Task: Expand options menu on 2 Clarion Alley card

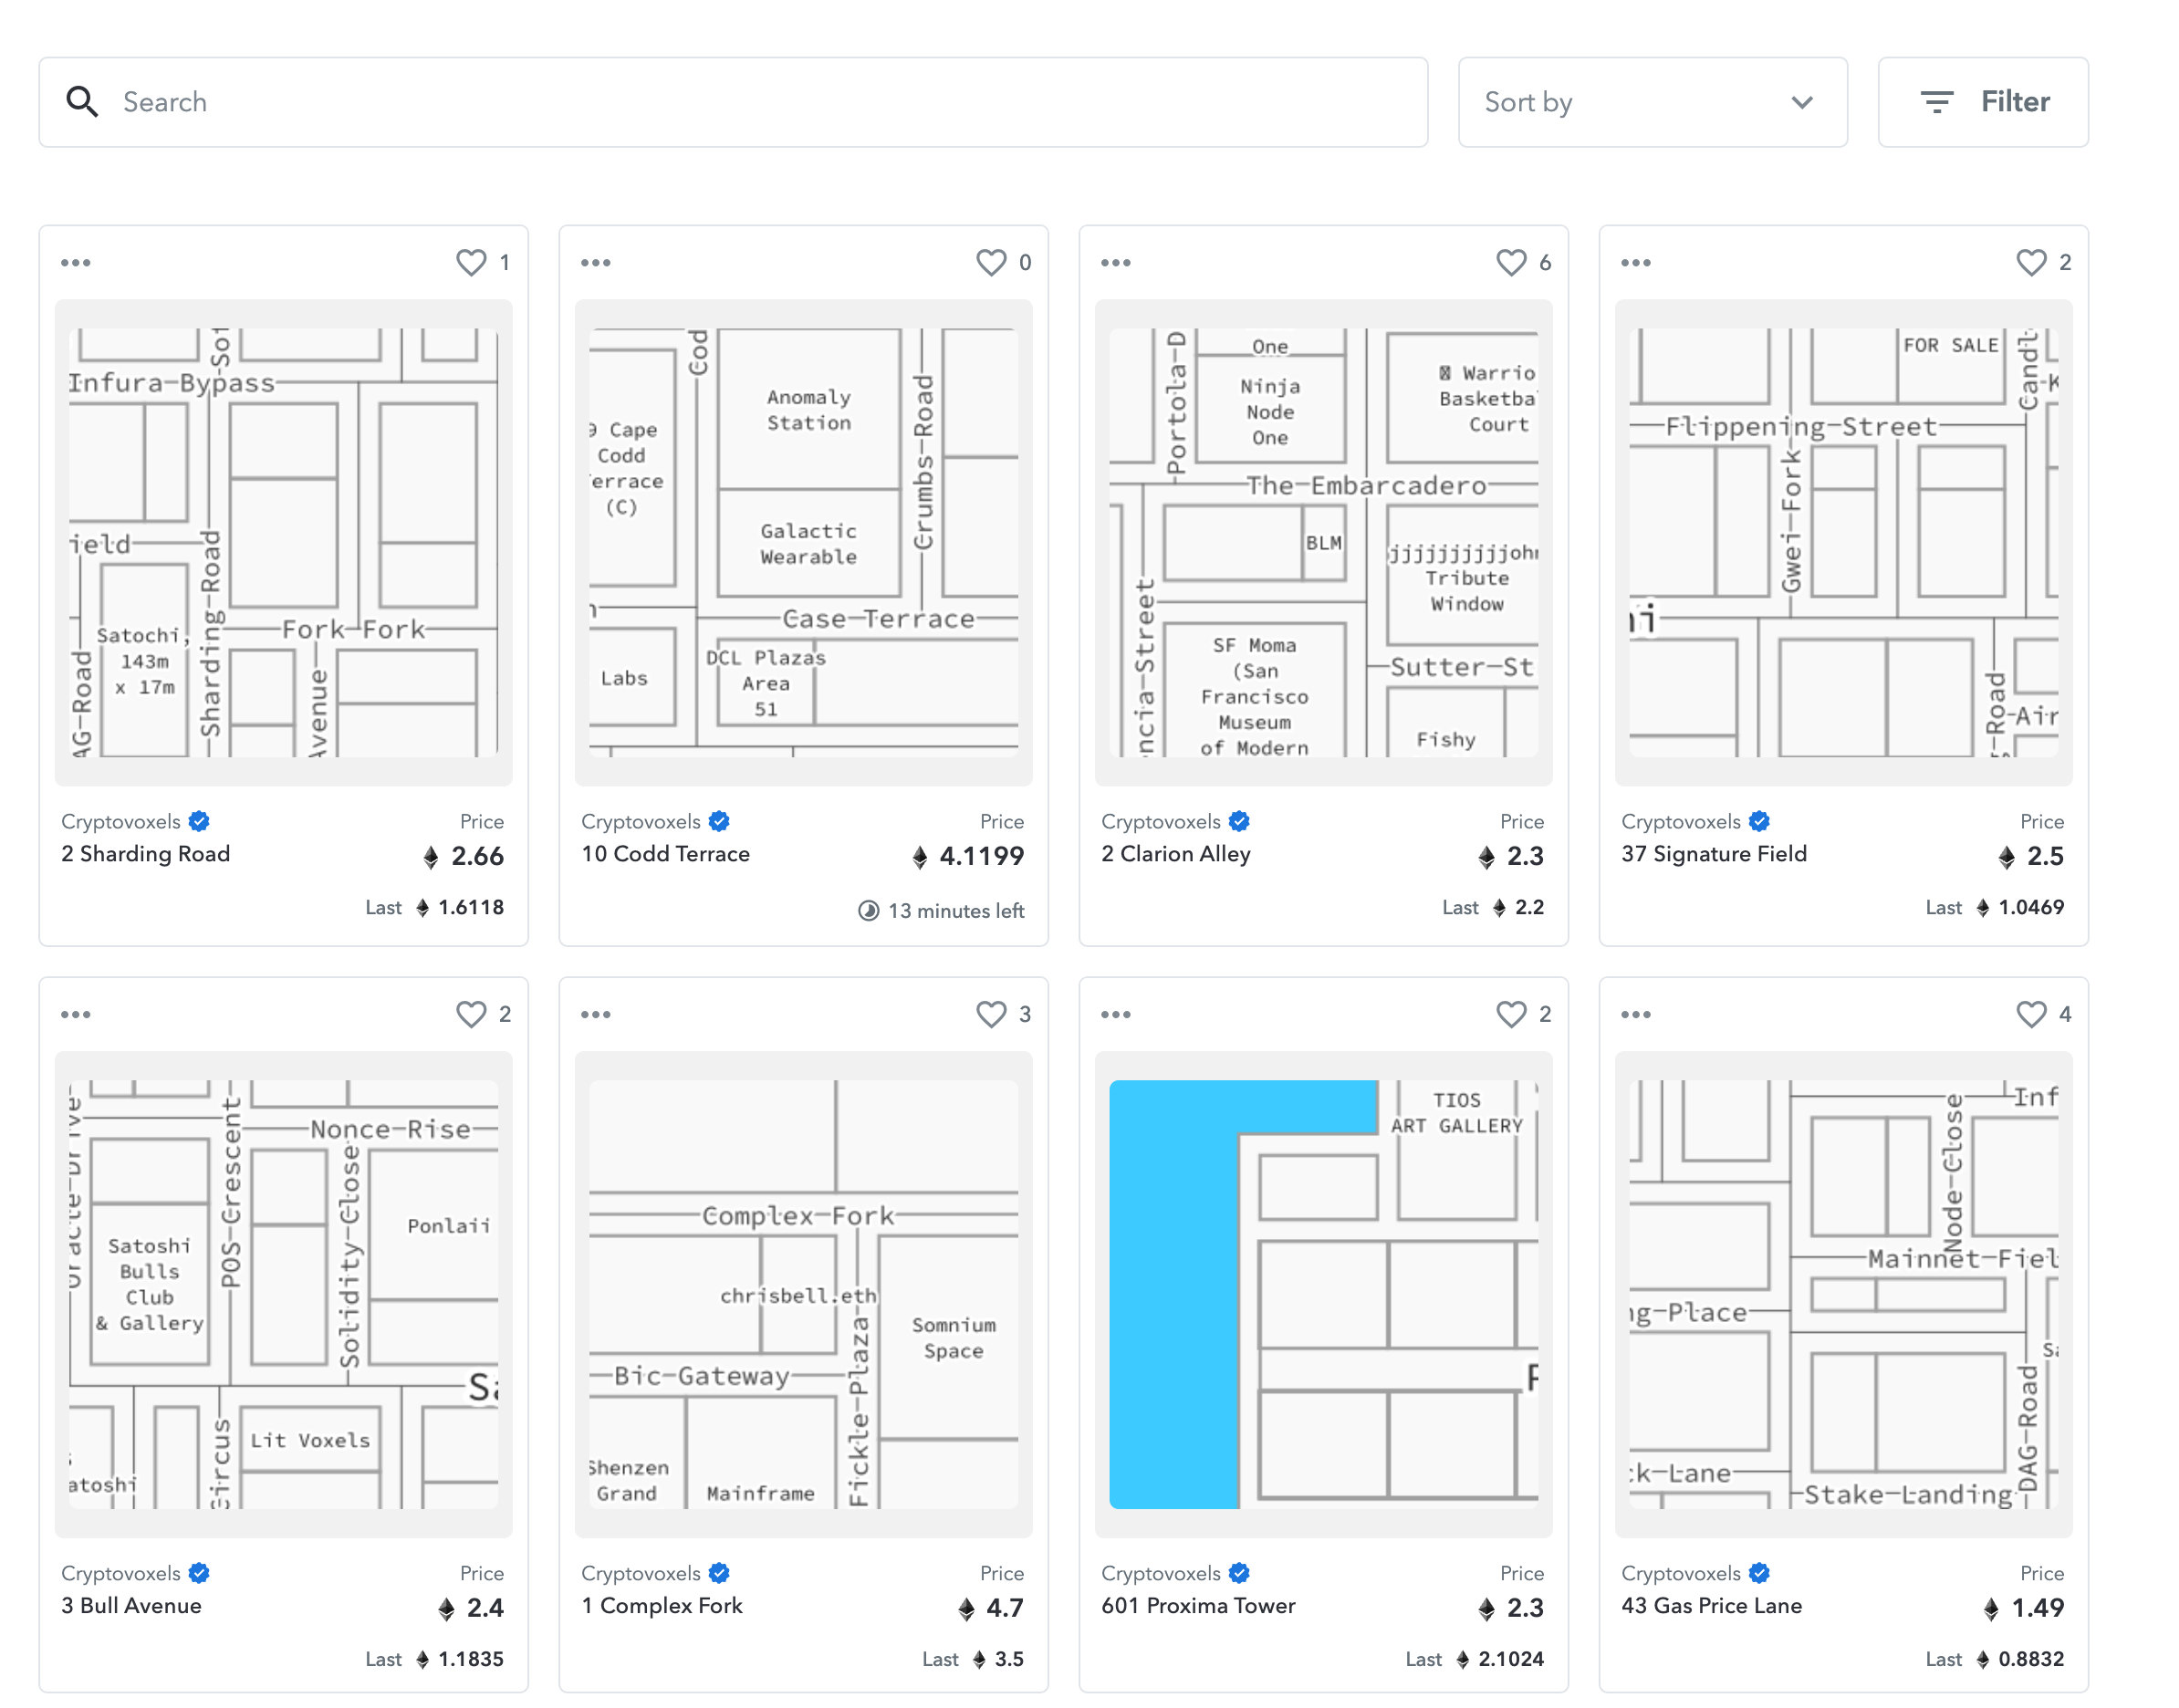Action: tap(1116, 263)
